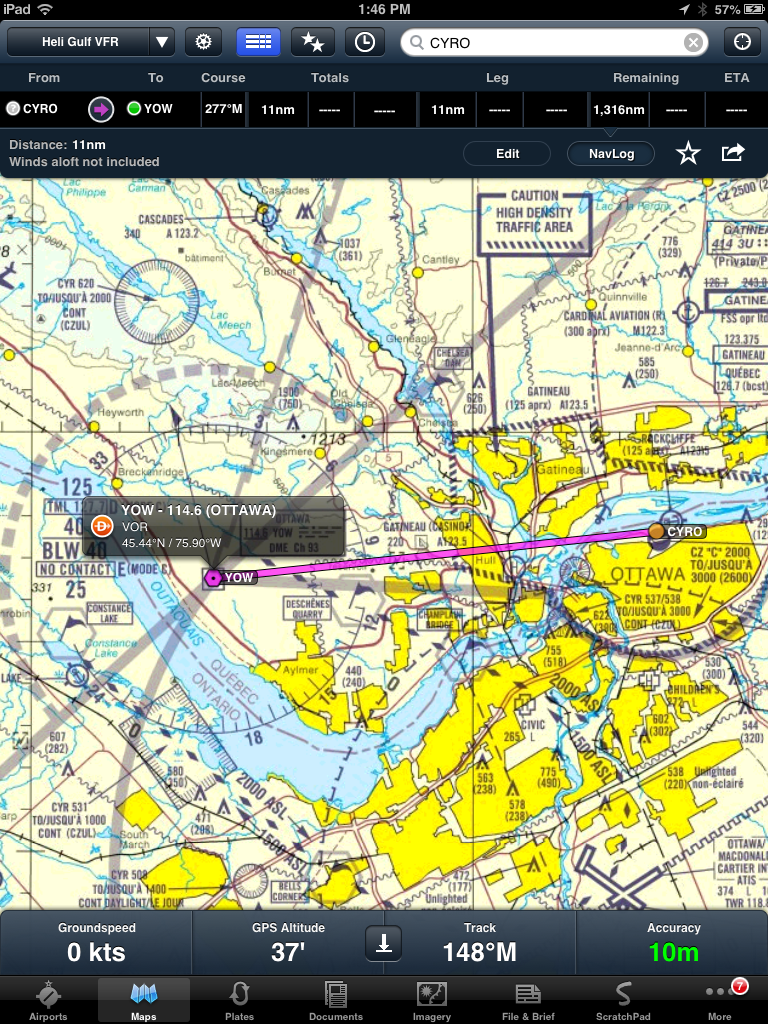
Task: Tap the YOW VOR info popup
Action: pyautogui.click(x=214, y=526)
